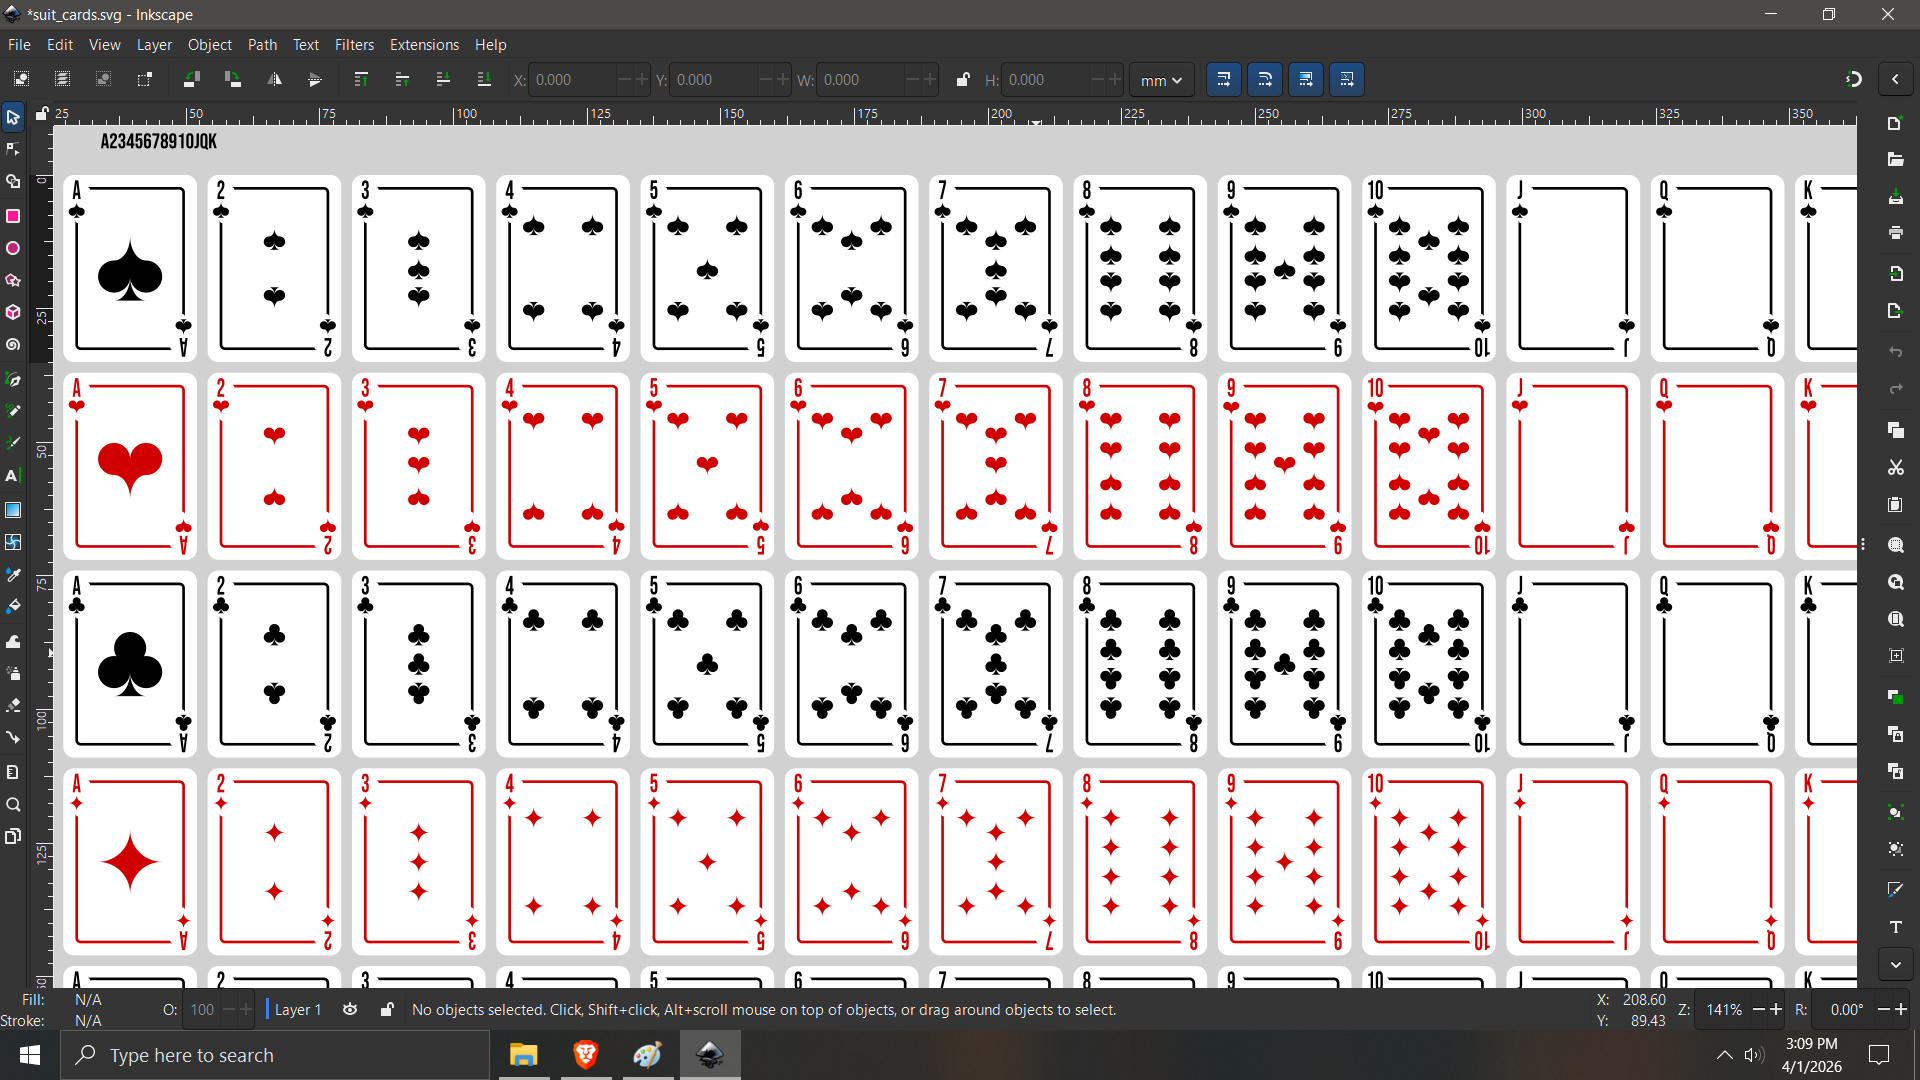Toggle Layer 1 visibility eye
Screen dimensions: 1920x1080
pyautogui.click(x=350, y=1010)
